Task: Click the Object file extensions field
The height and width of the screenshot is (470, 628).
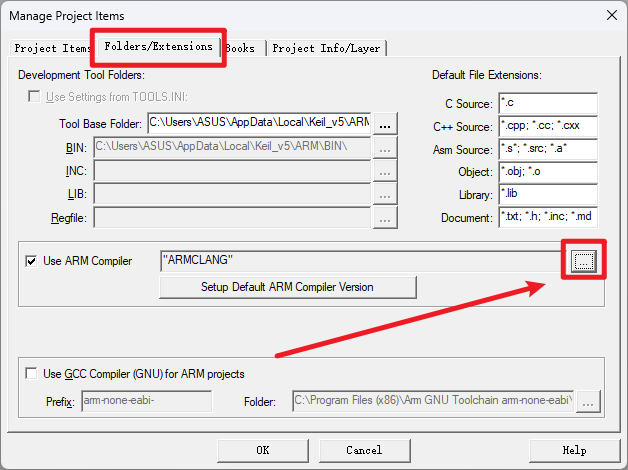Action: point(547,172)
